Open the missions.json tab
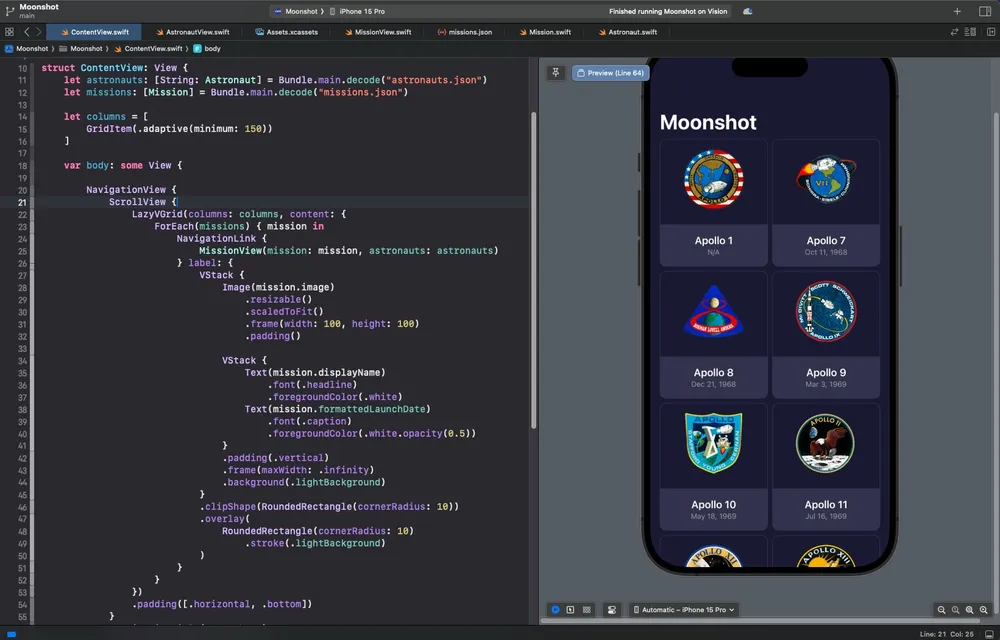Screen dimensions: 1000x640 (465, 31)
